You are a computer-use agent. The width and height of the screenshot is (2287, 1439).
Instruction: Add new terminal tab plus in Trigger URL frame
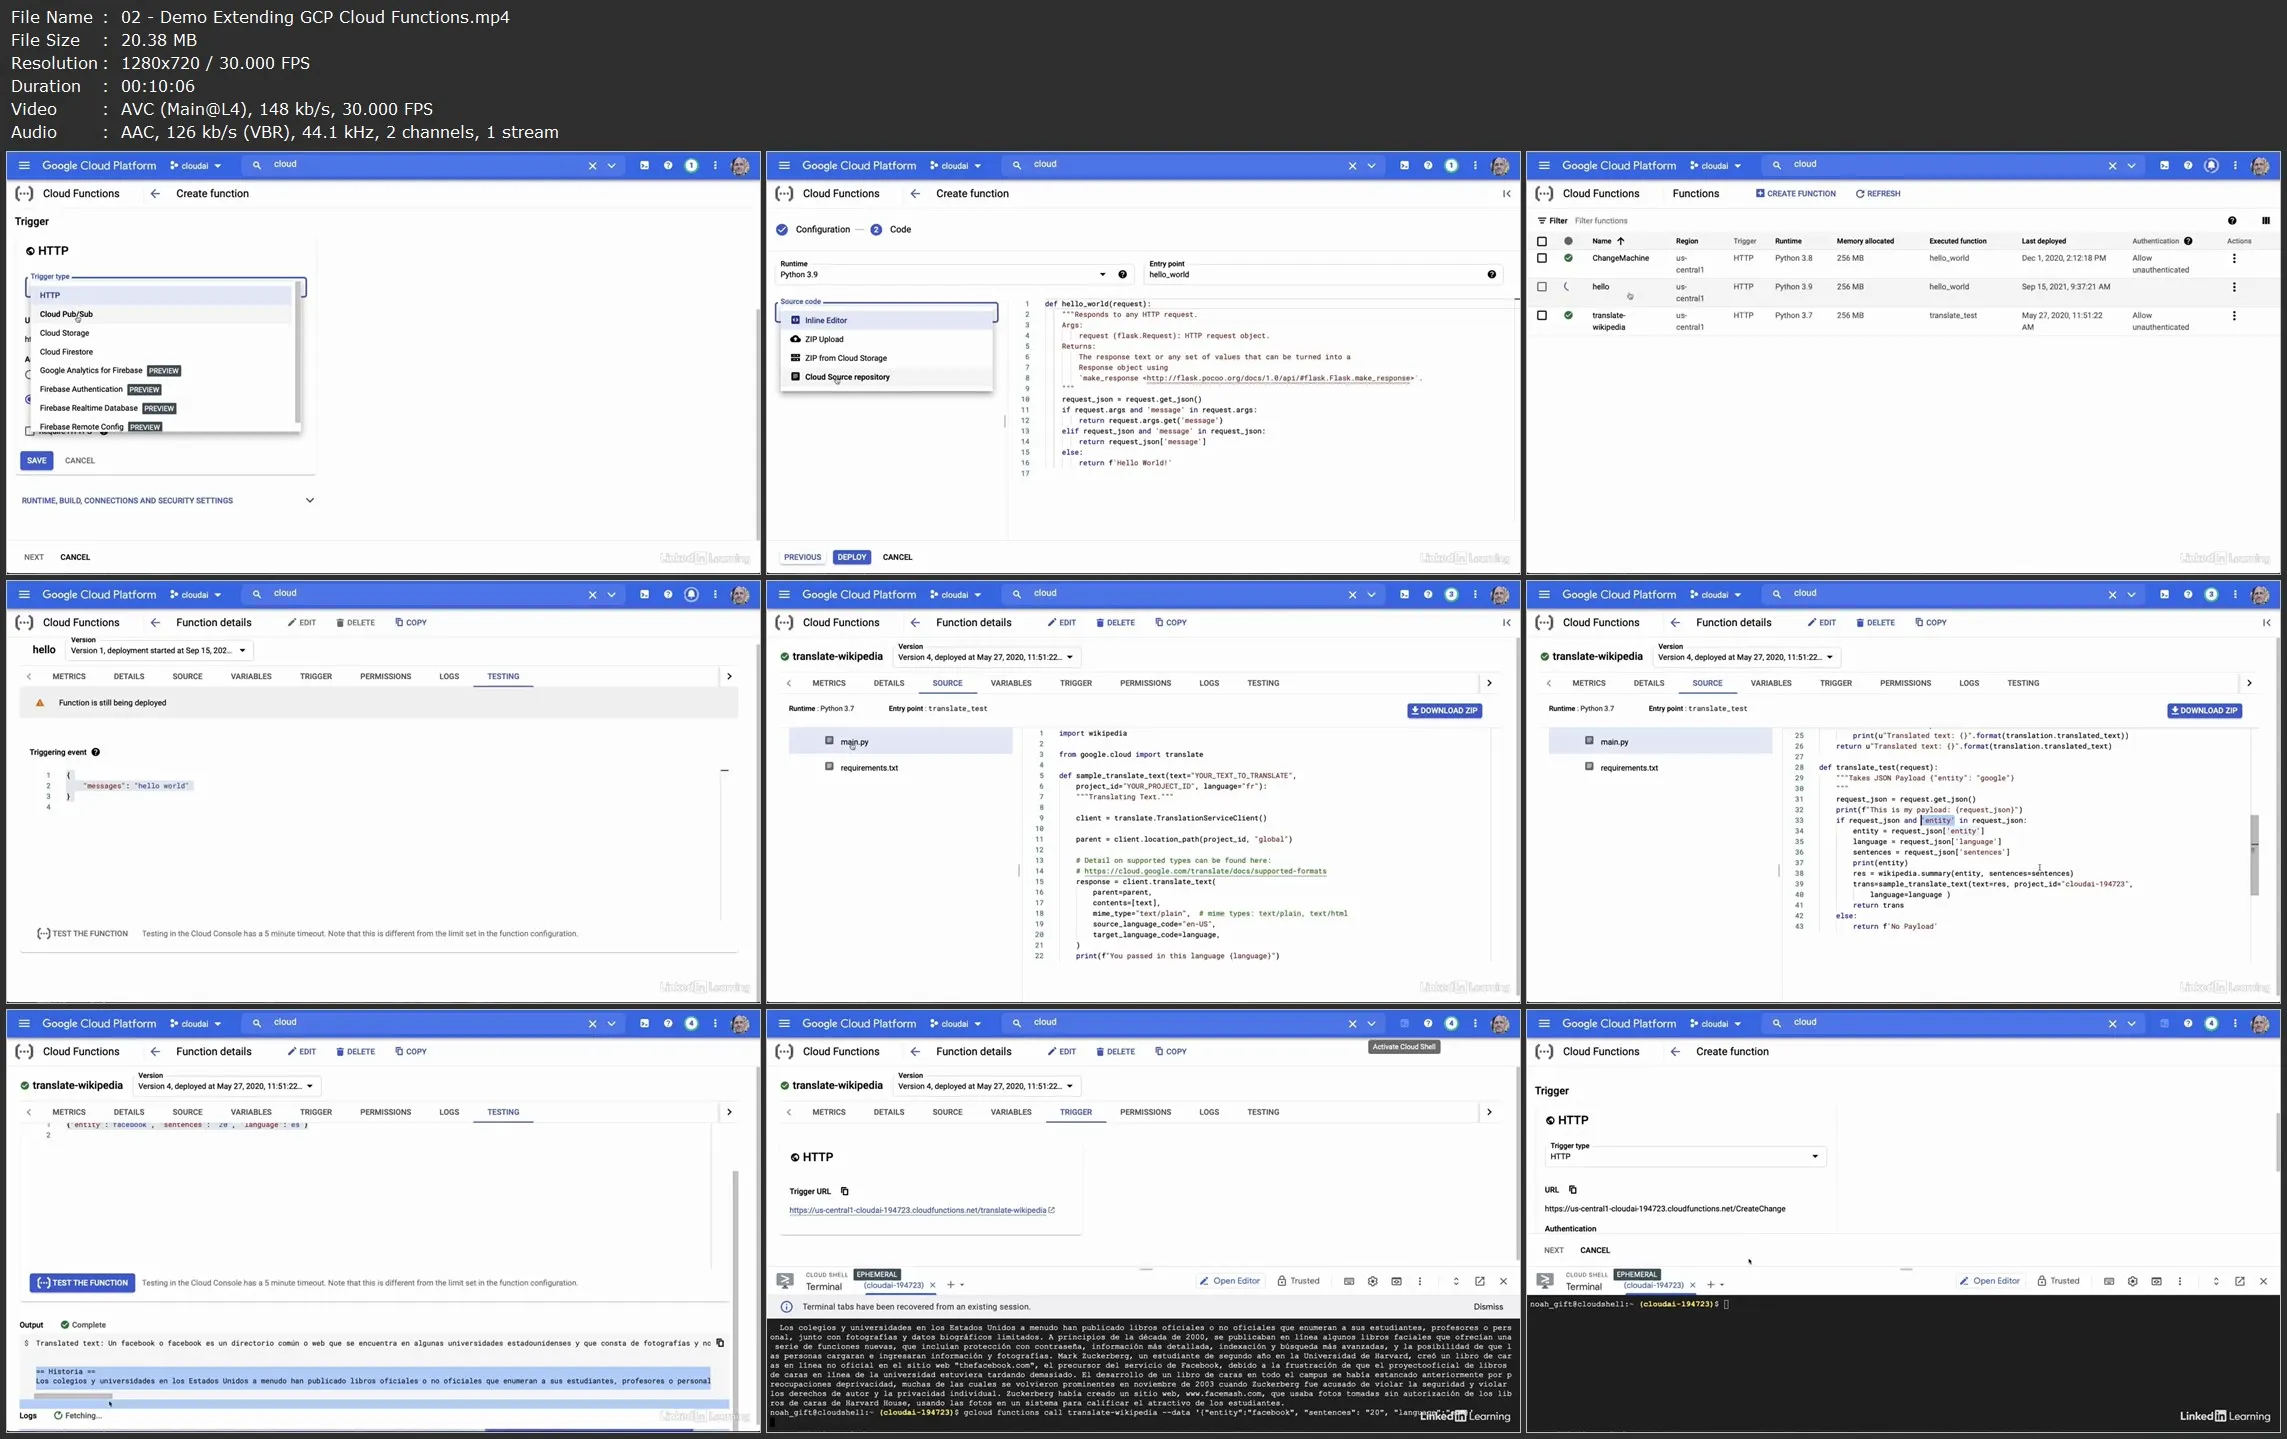click(951, 1285)
